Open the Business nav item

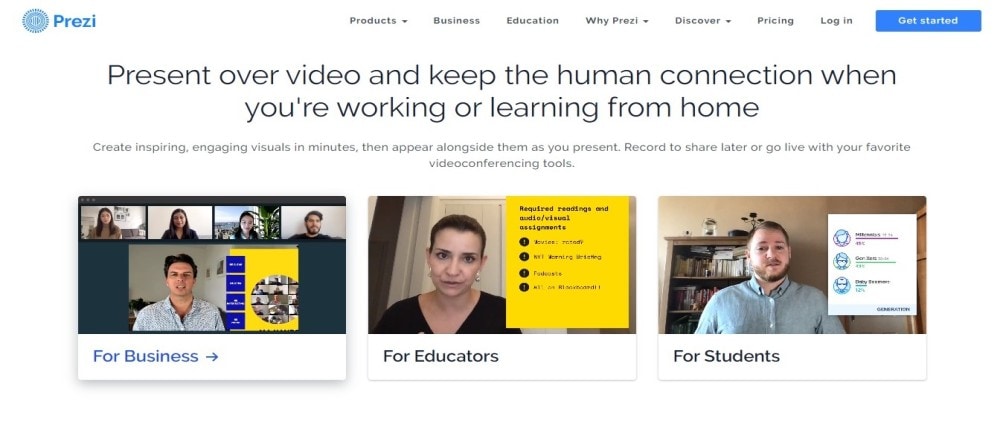[x=457, y=21]
